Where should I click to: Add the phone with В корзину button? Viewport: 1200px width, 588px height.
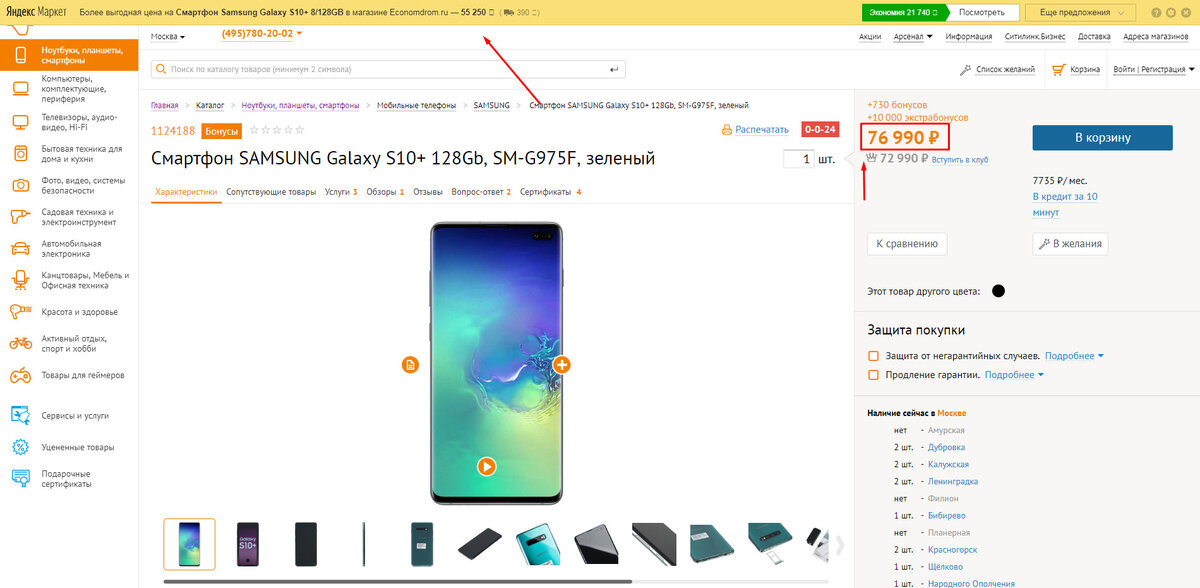tap(1103, 138)
